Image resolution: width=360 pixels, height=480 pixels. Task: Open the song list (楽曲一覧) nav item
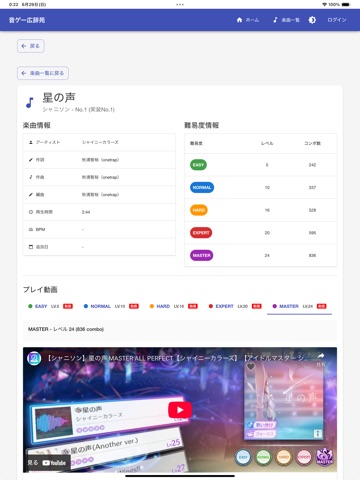(286, 20)
